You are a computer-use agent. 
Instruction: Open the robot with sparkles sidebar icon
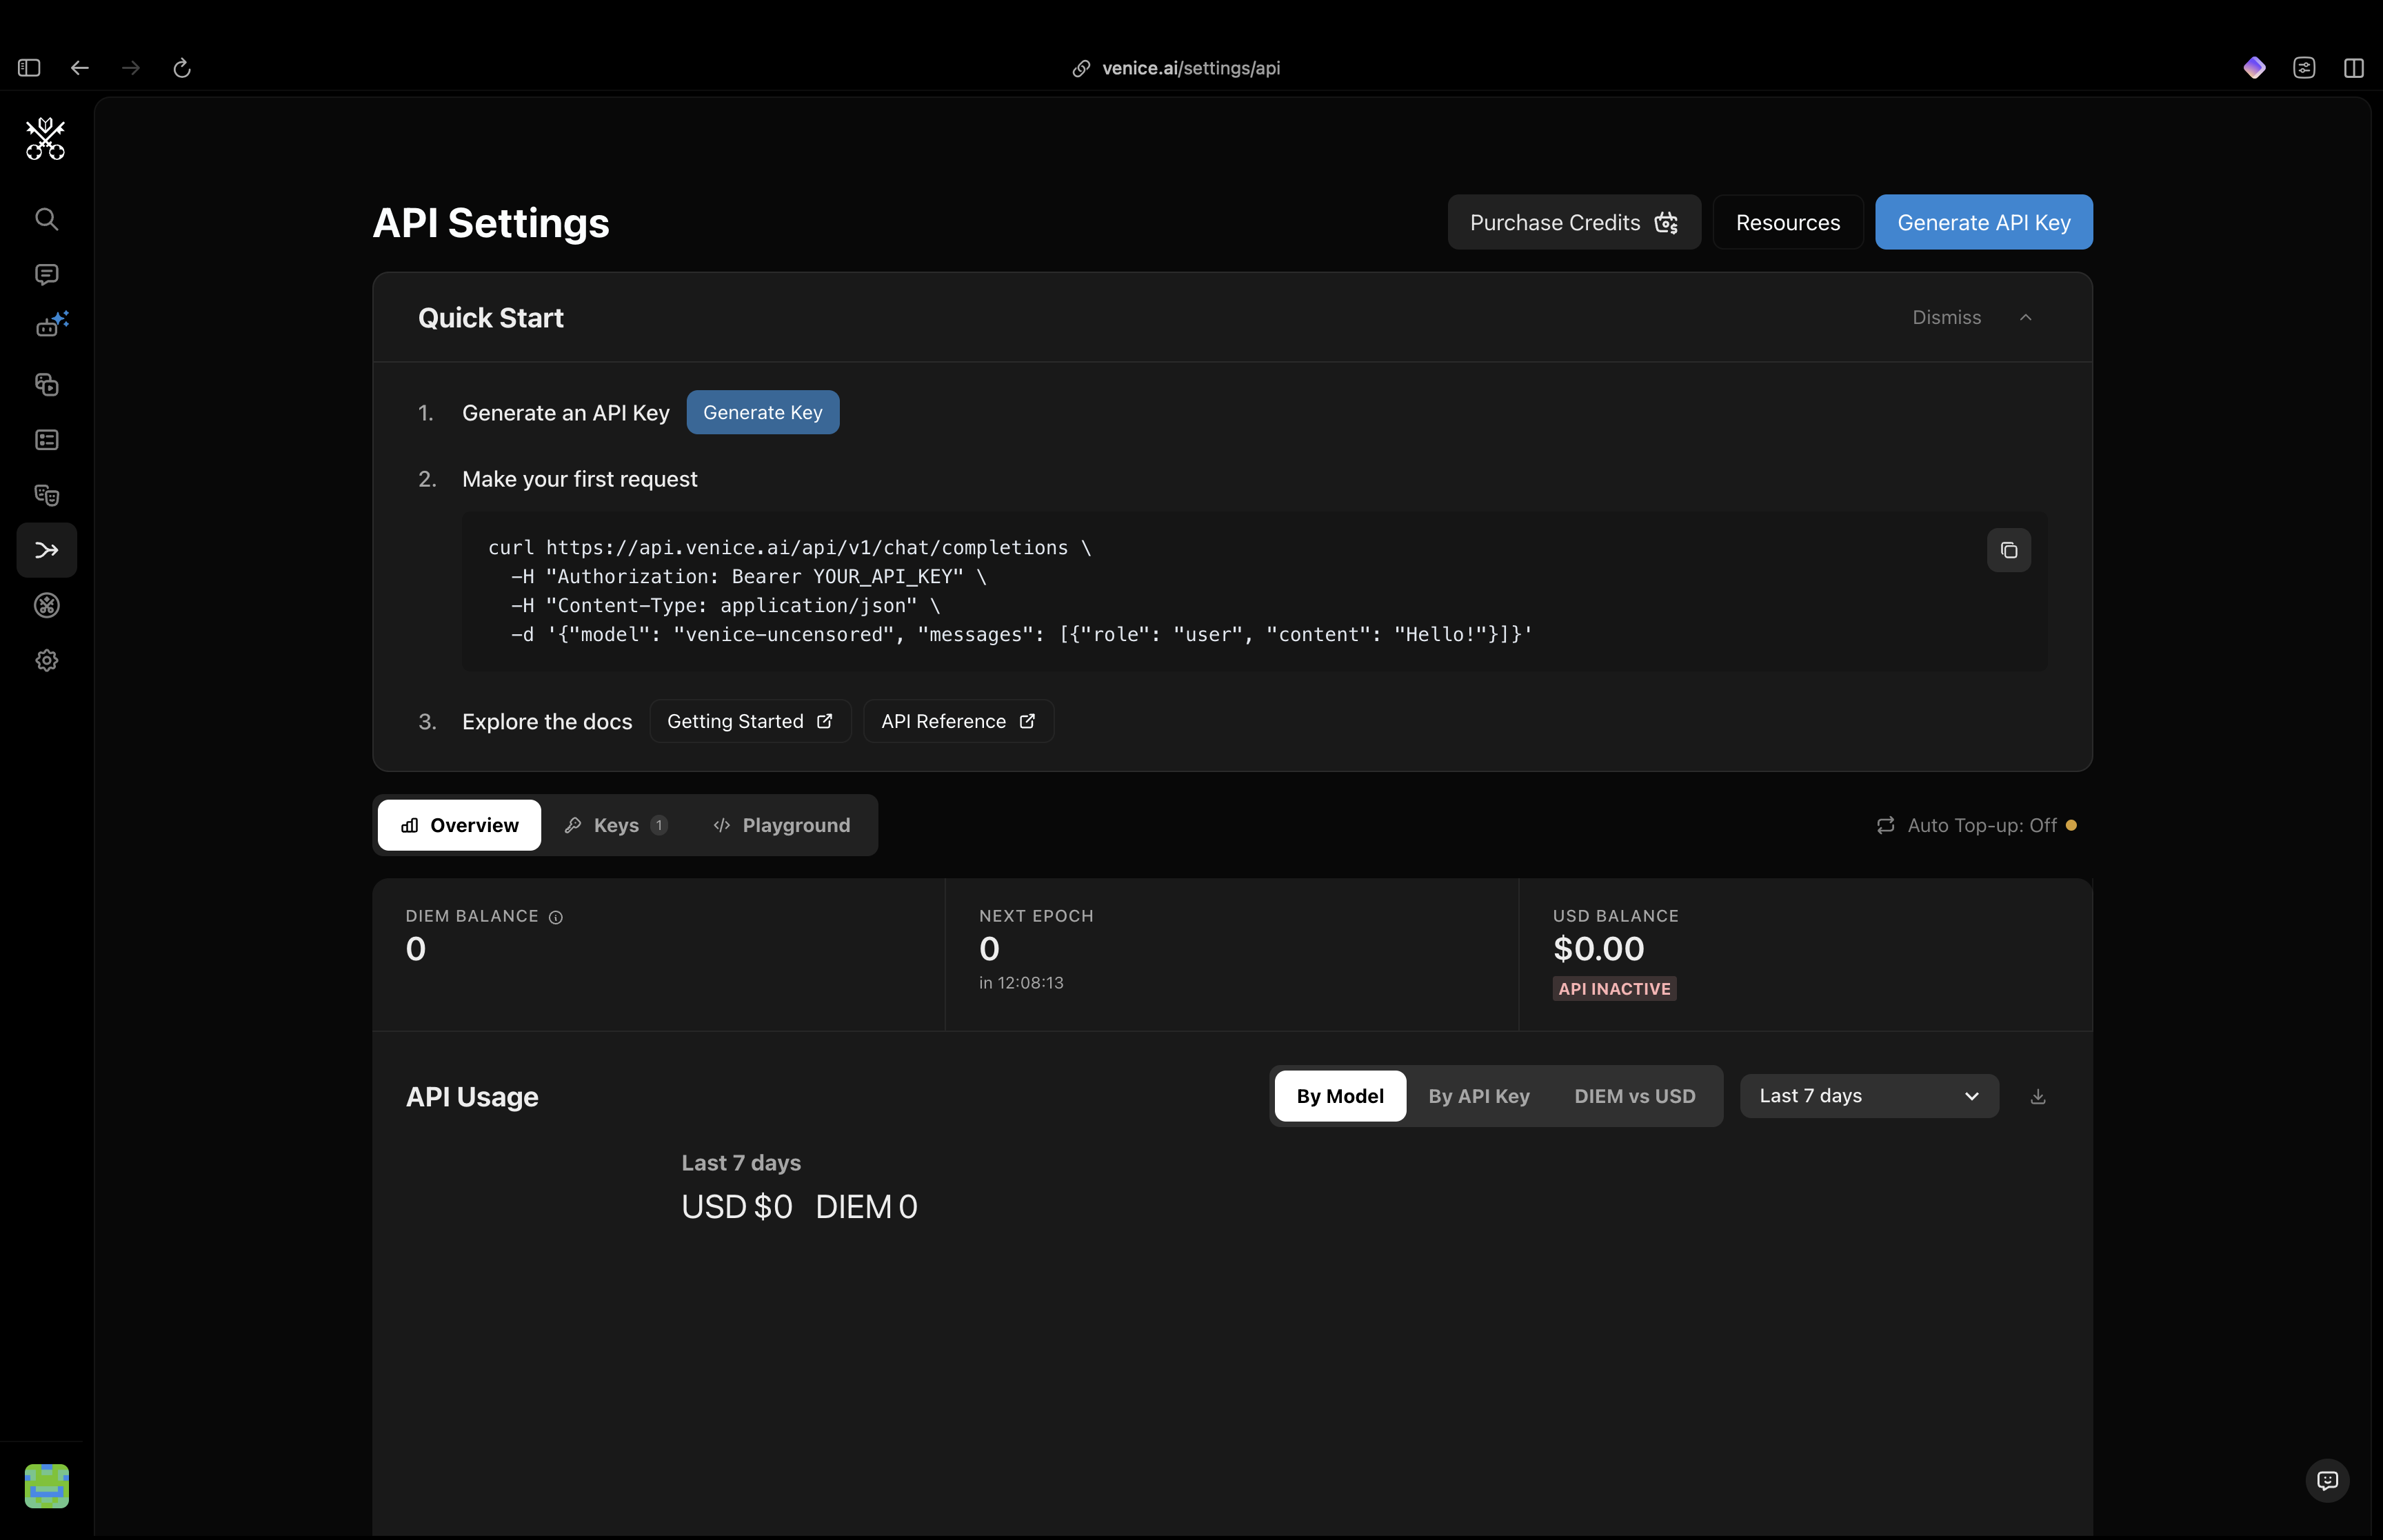tap(50, 325)
